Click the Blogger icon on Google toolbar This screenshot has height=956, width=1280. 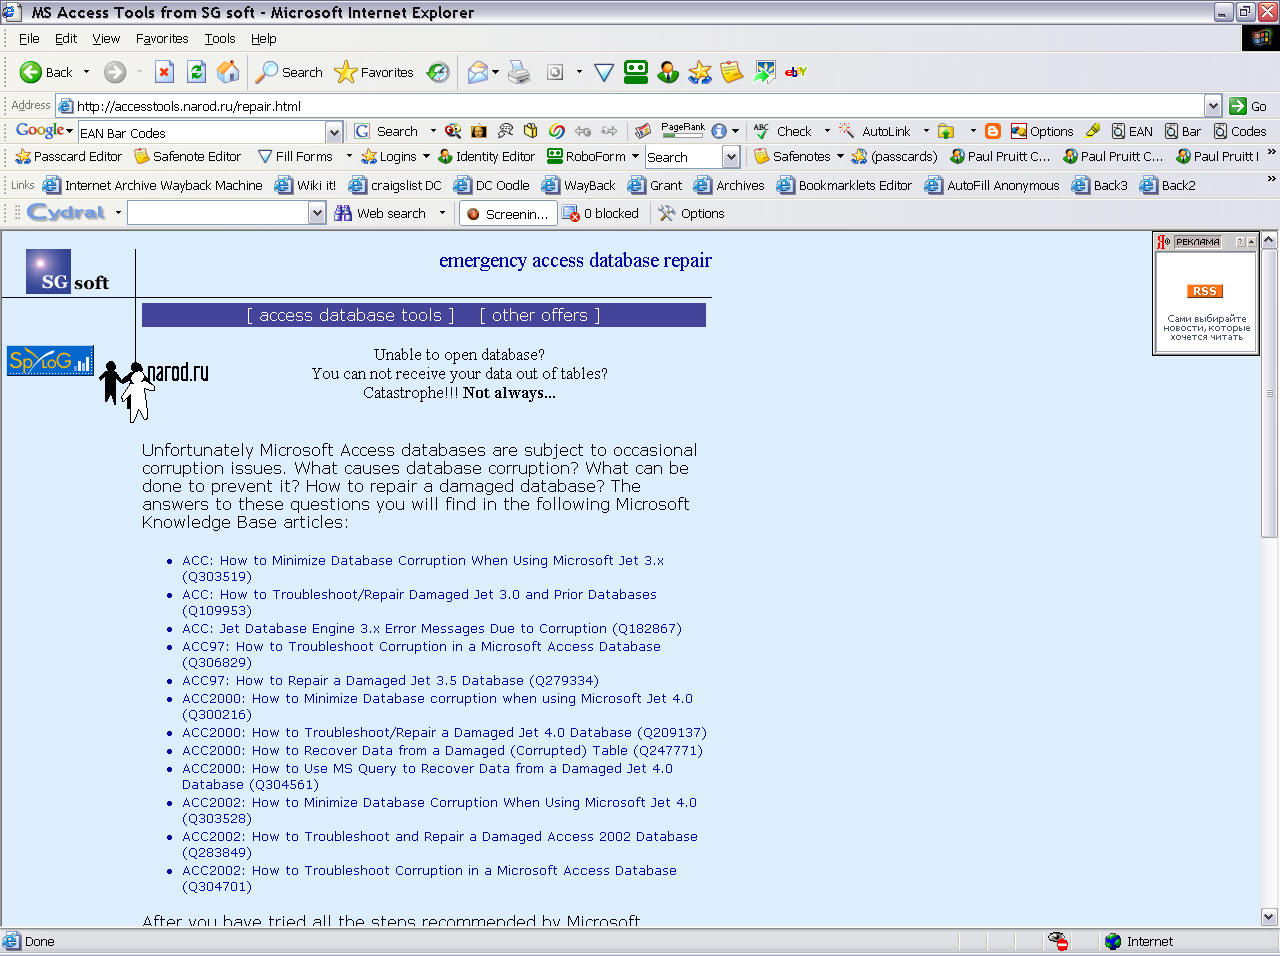(993, 131)
